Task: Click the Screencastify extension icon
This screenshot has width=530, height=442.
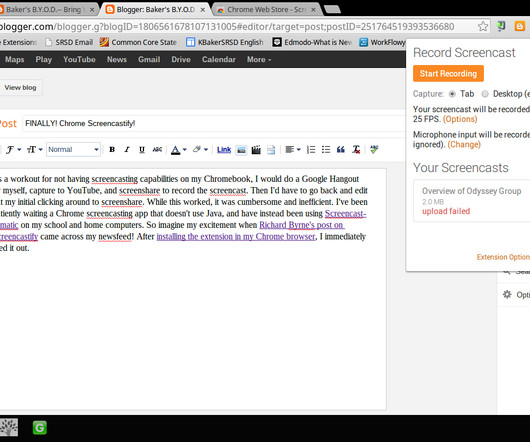Action: coord(501,26)
